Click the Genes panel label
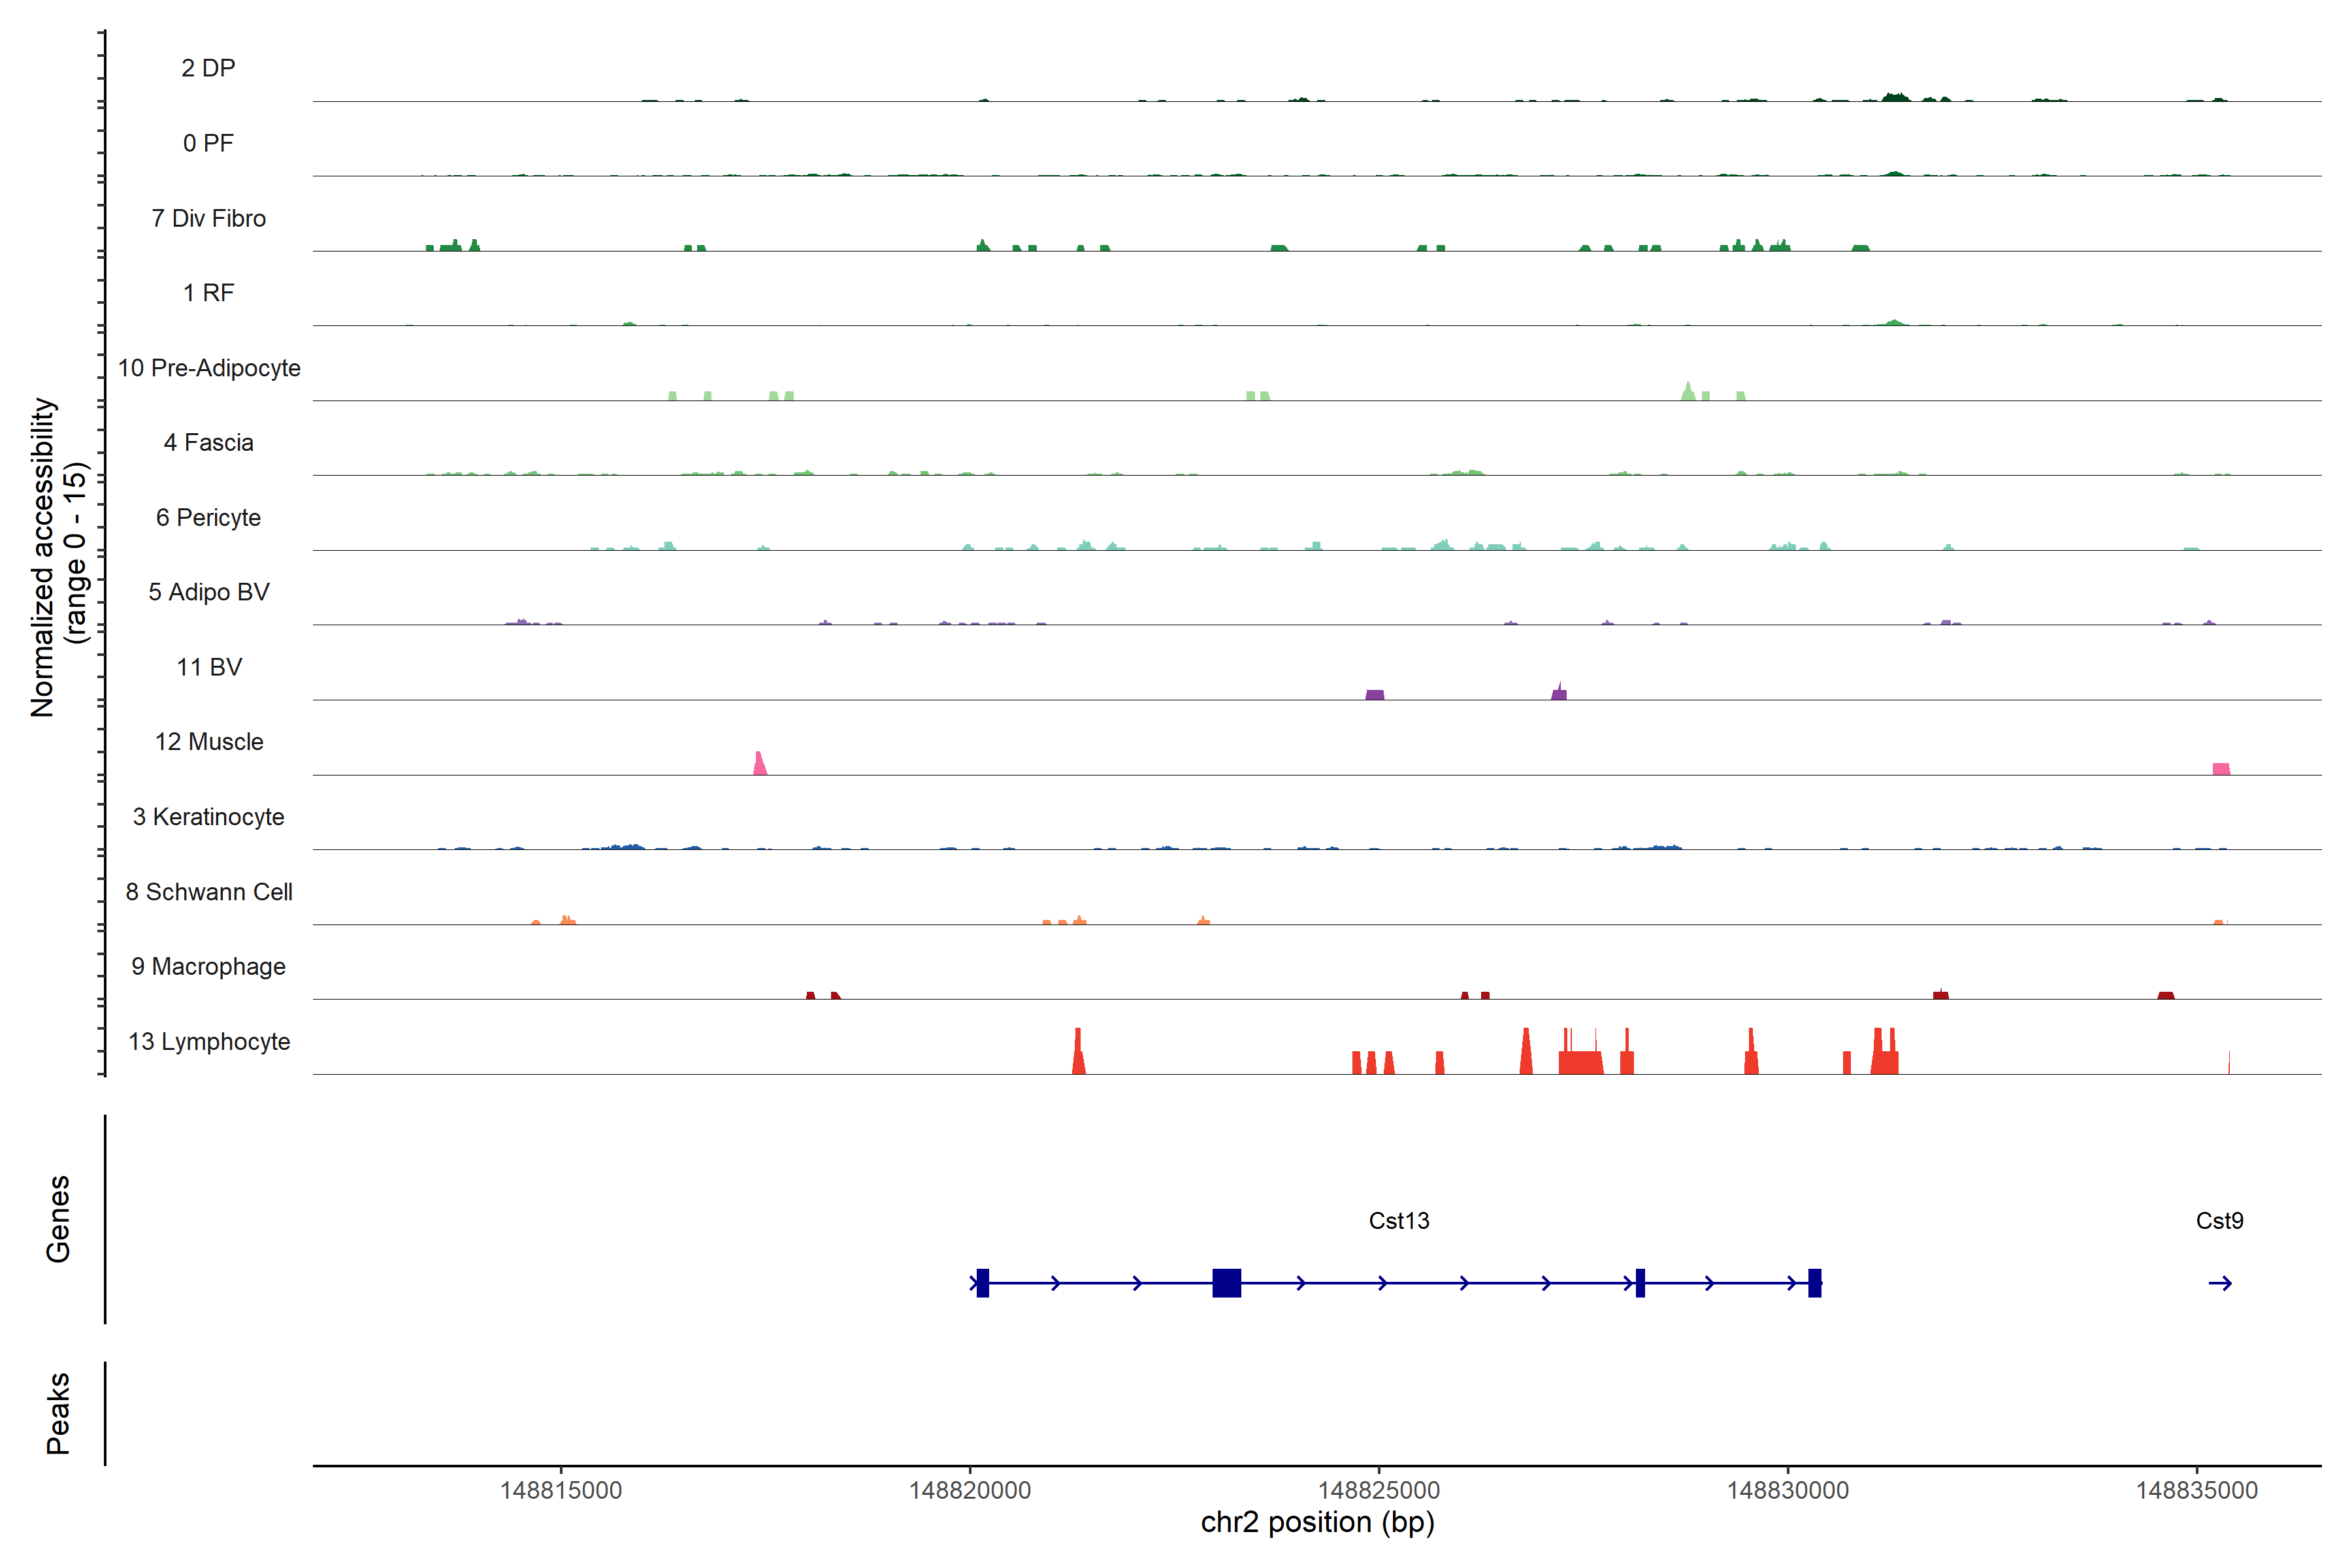The height and width of the screenshot is (1568, 2352). coord(58,1219)
